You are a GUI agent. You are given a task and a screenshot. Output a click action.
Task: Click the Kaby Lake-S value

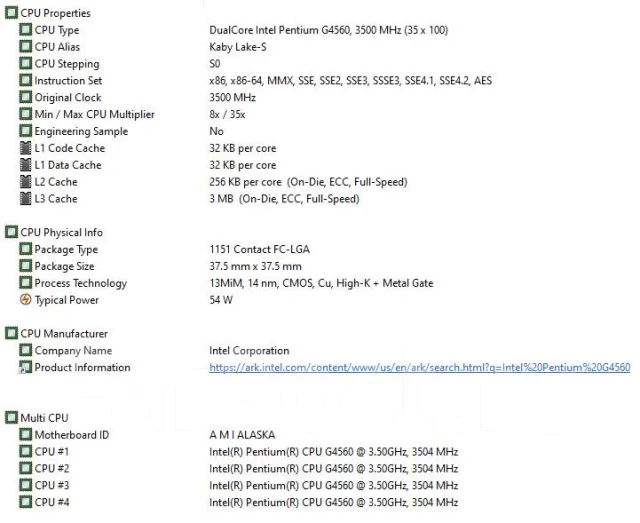point(238,47)
